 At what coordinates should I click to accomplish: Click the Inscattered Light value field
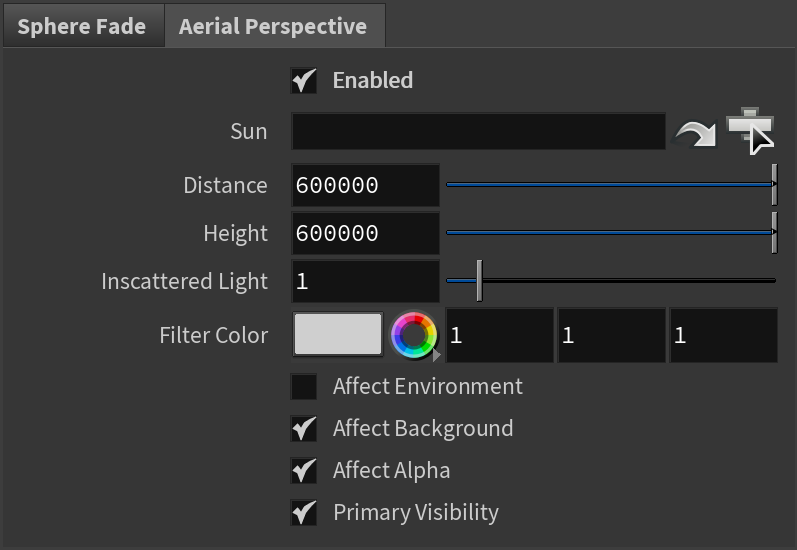[x=365, y=281]
